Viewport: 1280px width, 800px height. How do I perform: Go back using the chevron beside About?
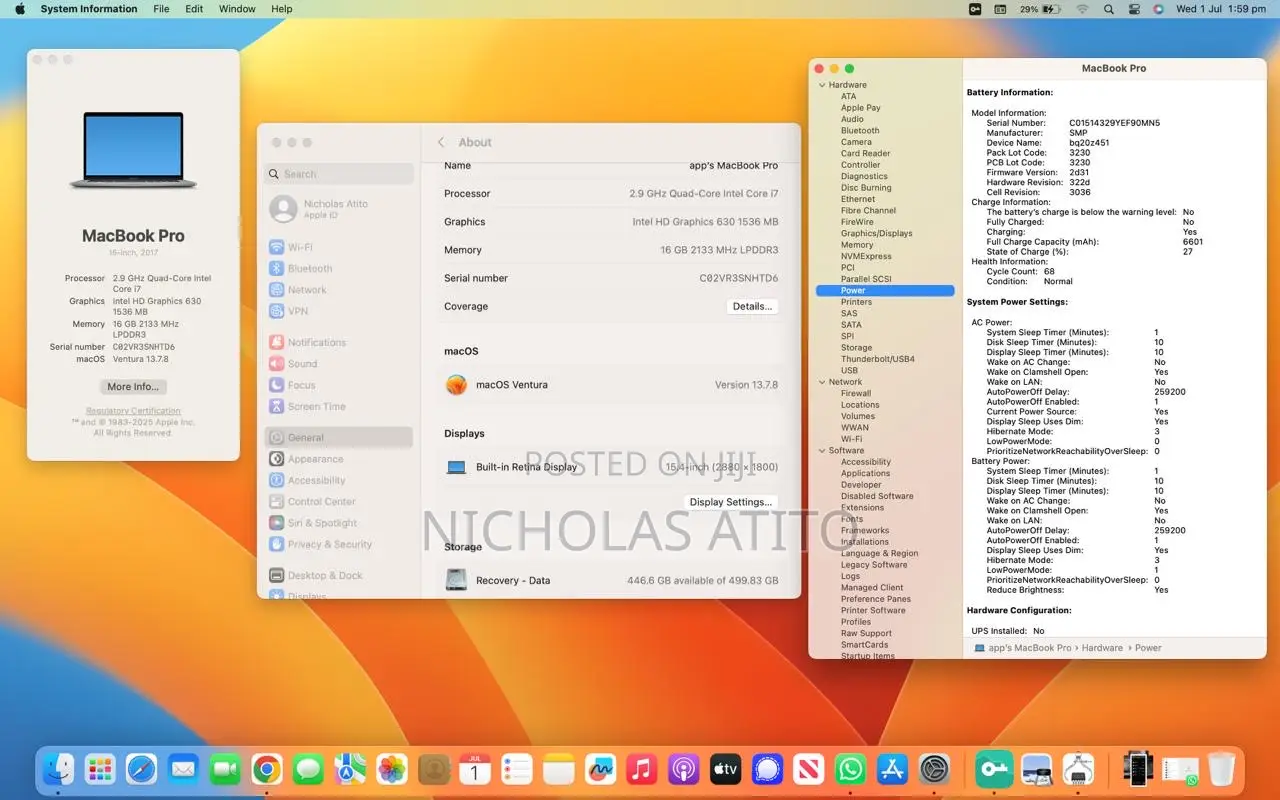[x=441, y=142]
